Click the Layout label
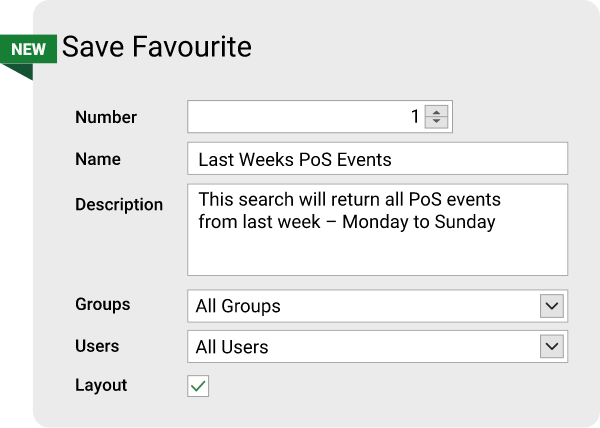This screenshot has width=600, height=428. pos(101,385)
